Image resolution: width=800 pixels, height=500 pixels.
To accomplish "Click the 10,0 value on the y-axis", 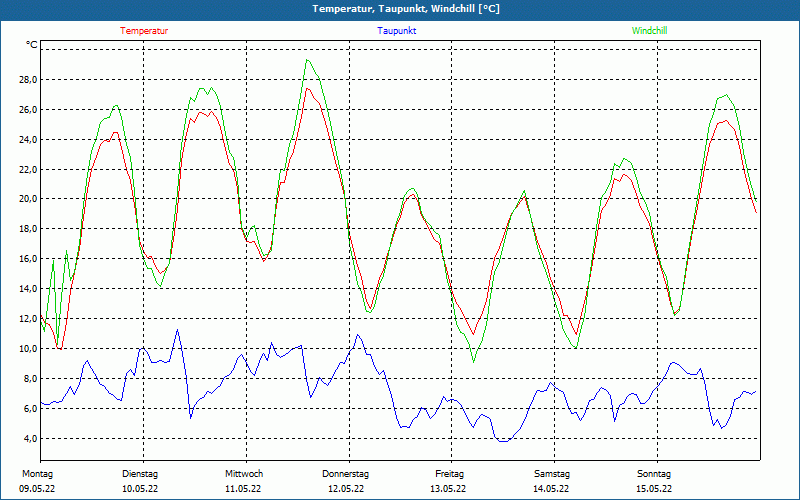I will click(x=27, y=349).
